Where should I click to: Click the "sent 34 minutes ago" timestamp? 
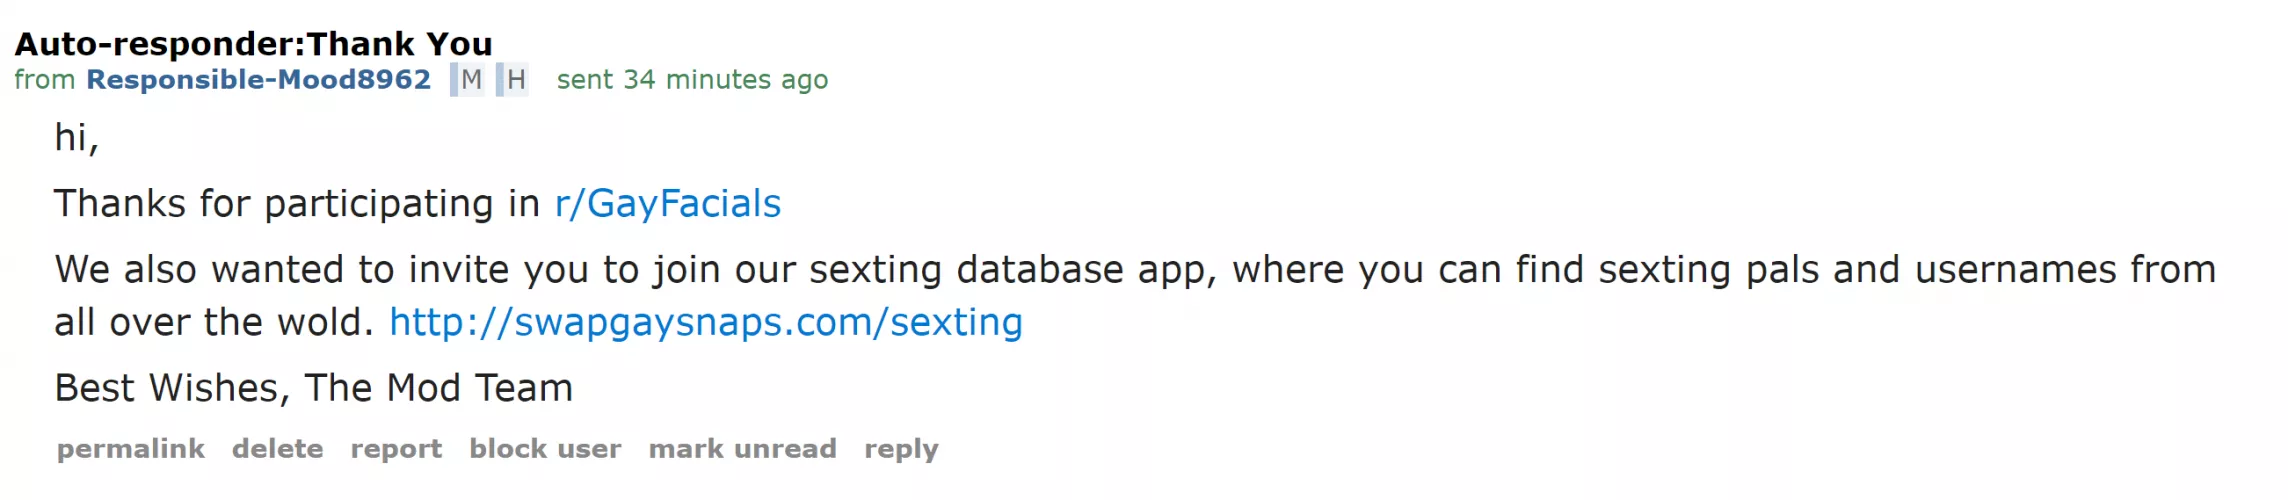pyautogui.click(x=692, y=79)
